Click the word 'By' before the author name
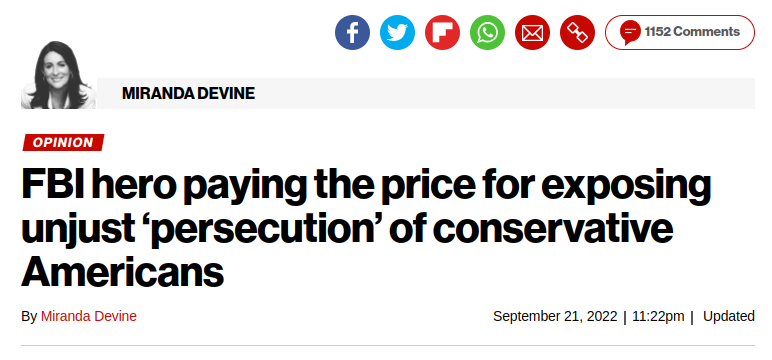The height and width of the screenshot is (360, 772). 29,316
